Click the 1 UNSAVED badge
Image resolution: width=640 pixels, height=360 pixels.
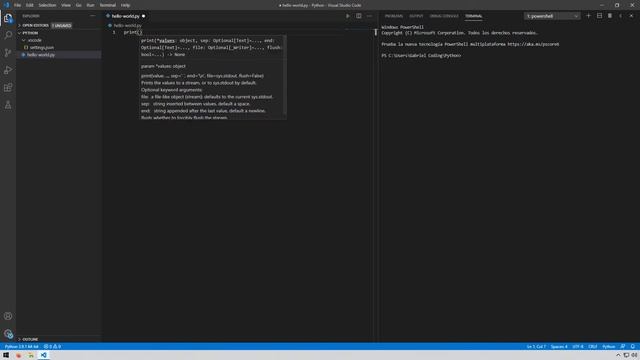(62, 25)
